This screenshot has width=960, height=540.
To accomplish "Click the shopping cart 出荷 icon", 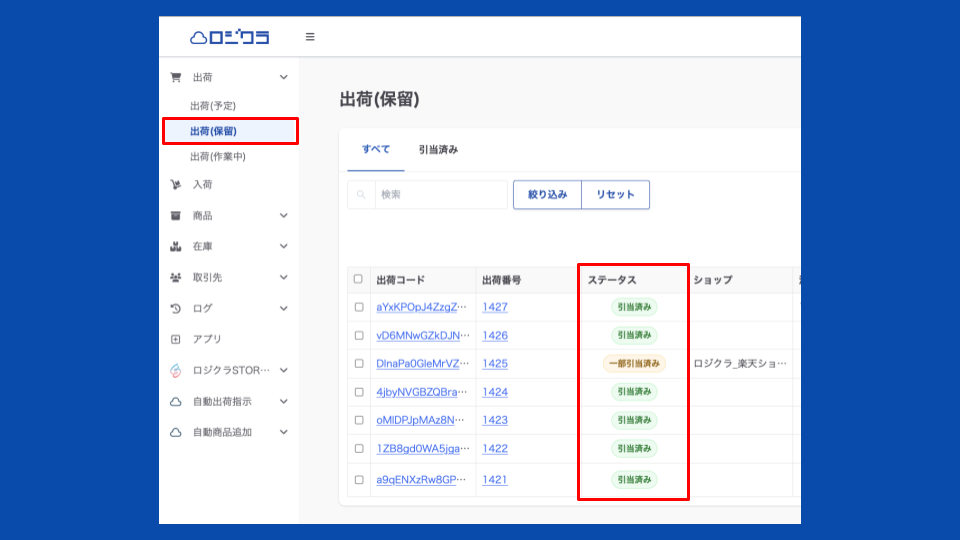I will (x=176, y=77).
